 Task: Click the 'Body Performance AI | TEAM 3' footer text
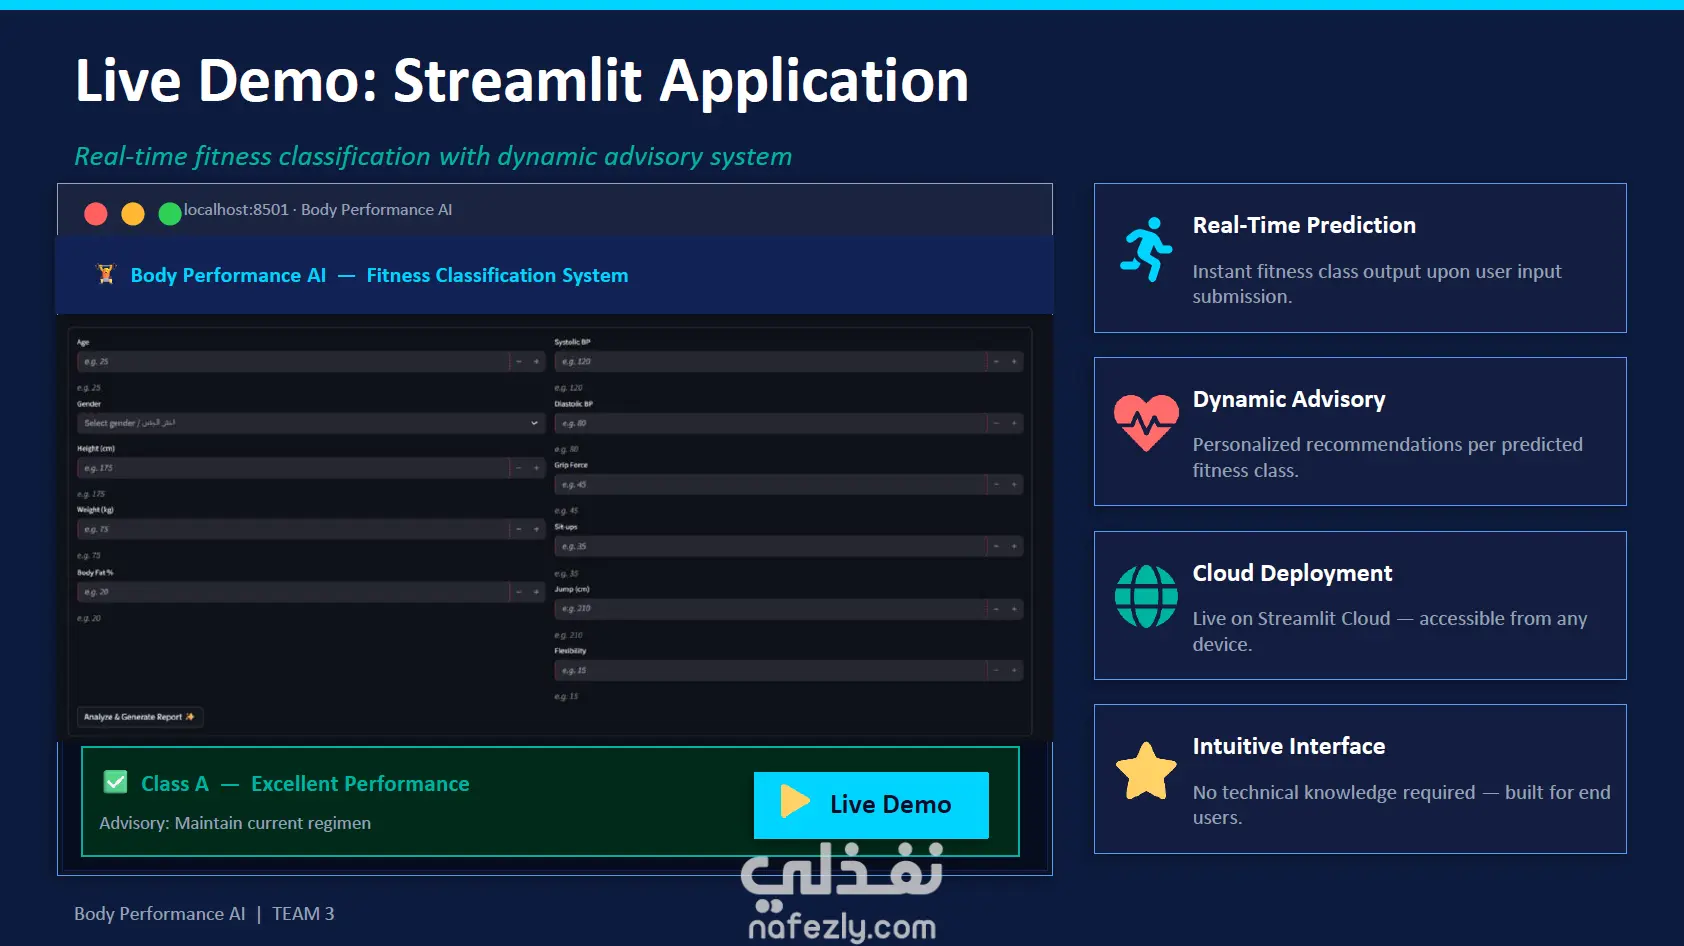[x=204, y=914]
